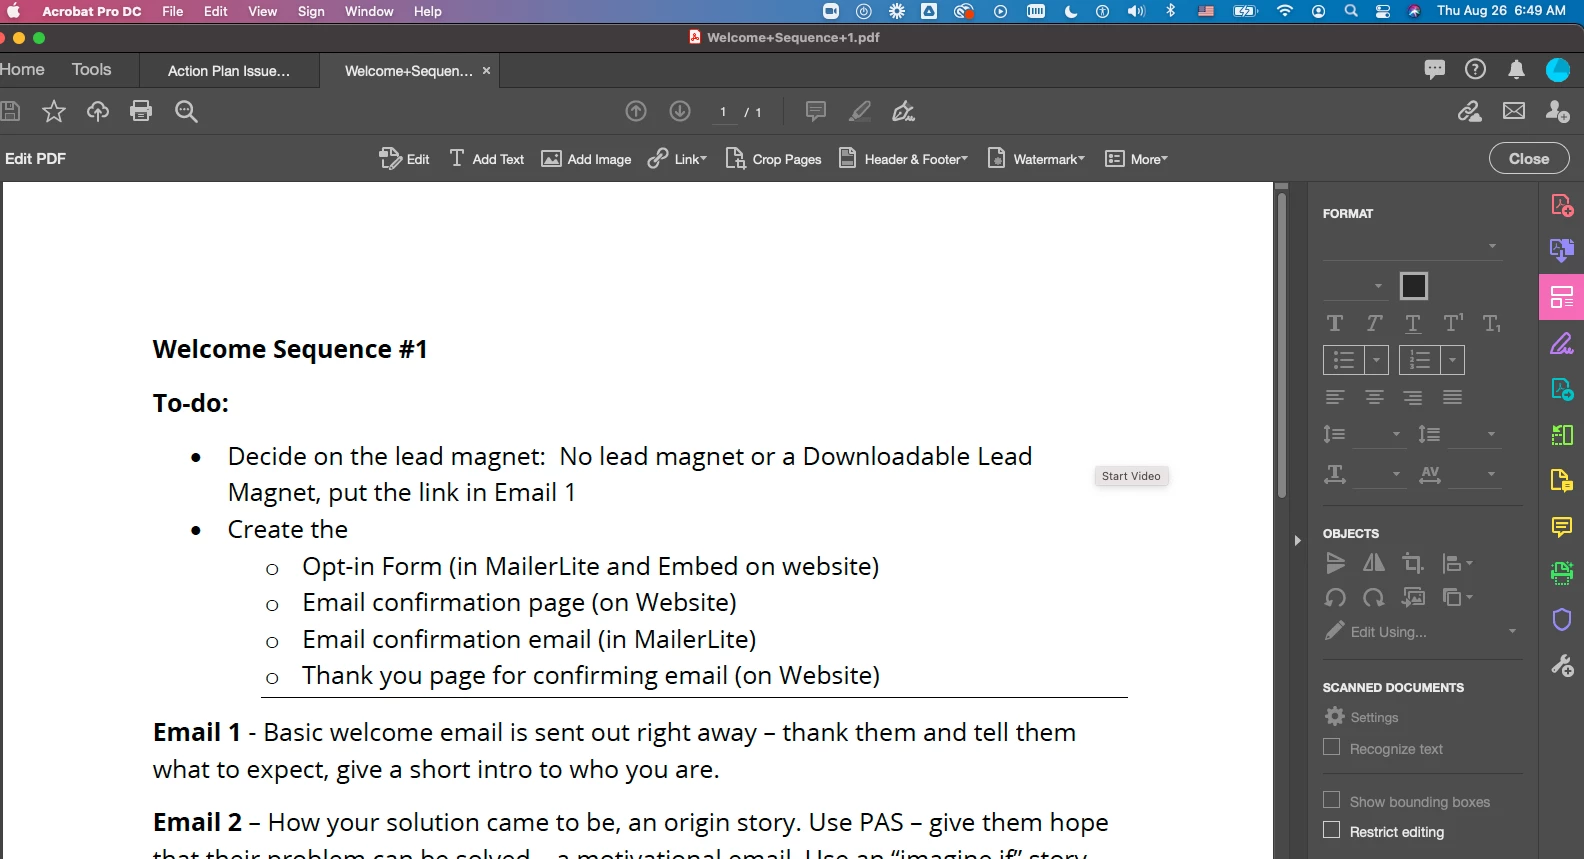
Task: Select the Crop Pages tool
Action: coord(773,159)
